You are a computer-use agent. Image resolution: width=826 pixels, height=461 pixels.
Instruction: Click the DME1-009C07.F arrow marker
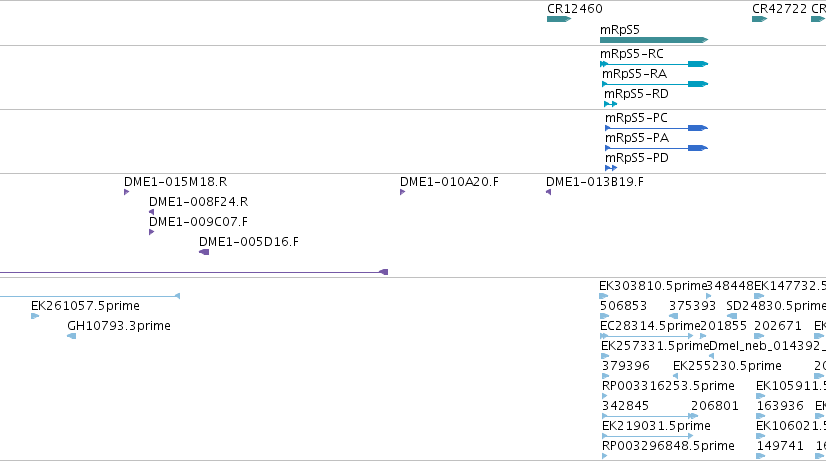pyautogui.click(x=152, y=232)
